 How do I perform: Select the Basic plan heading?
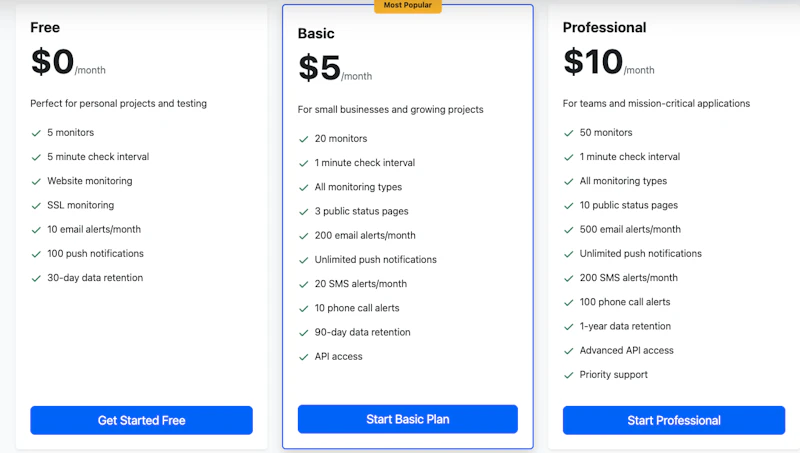(316, 34)
